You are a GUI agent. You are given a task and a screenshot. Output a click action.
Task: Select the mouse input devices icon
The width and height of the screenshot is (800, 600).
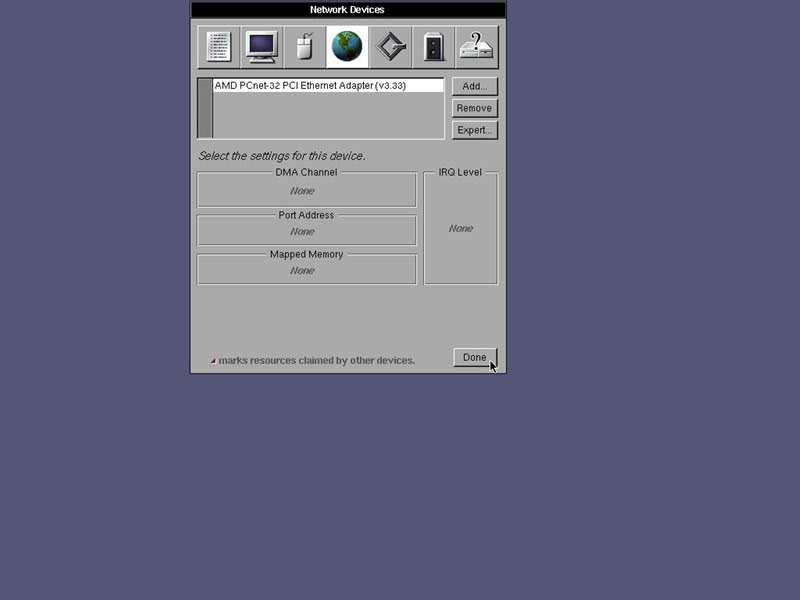click(x=305, y=47)
